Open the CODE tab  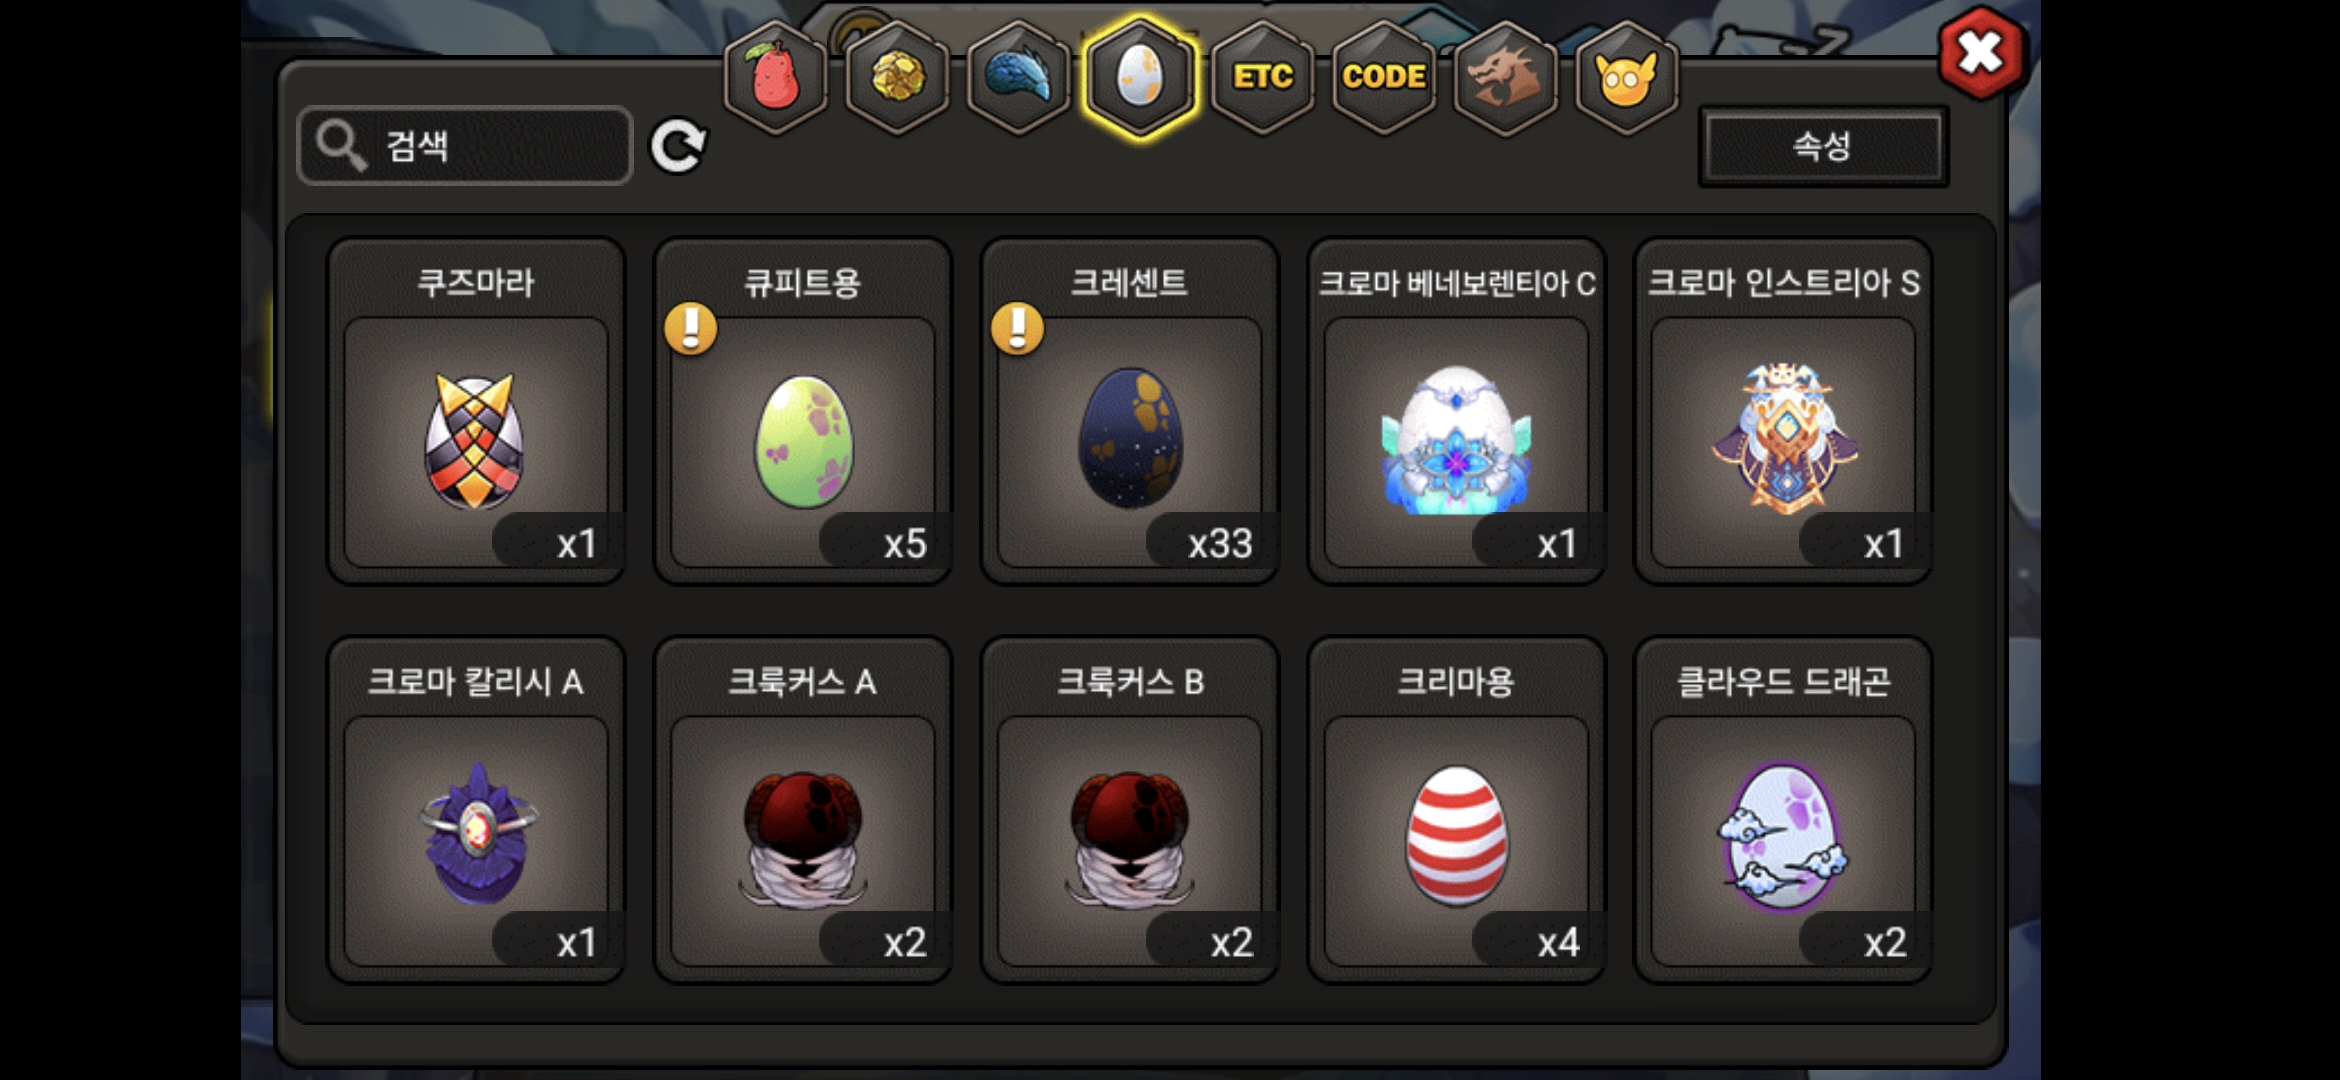click(x=1384, y=76)
